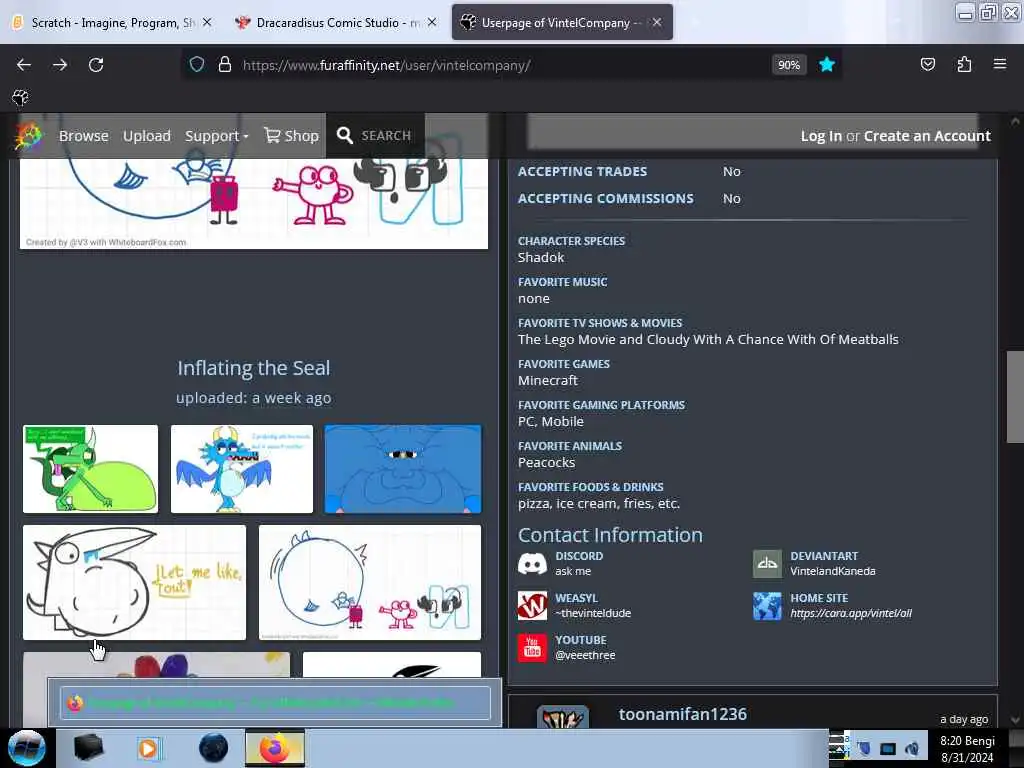The width and height of the screenshot is (1024, 768).
Task: Open the black folder taskbar icon
Action: pyautogui.click(x=88, y=748)
